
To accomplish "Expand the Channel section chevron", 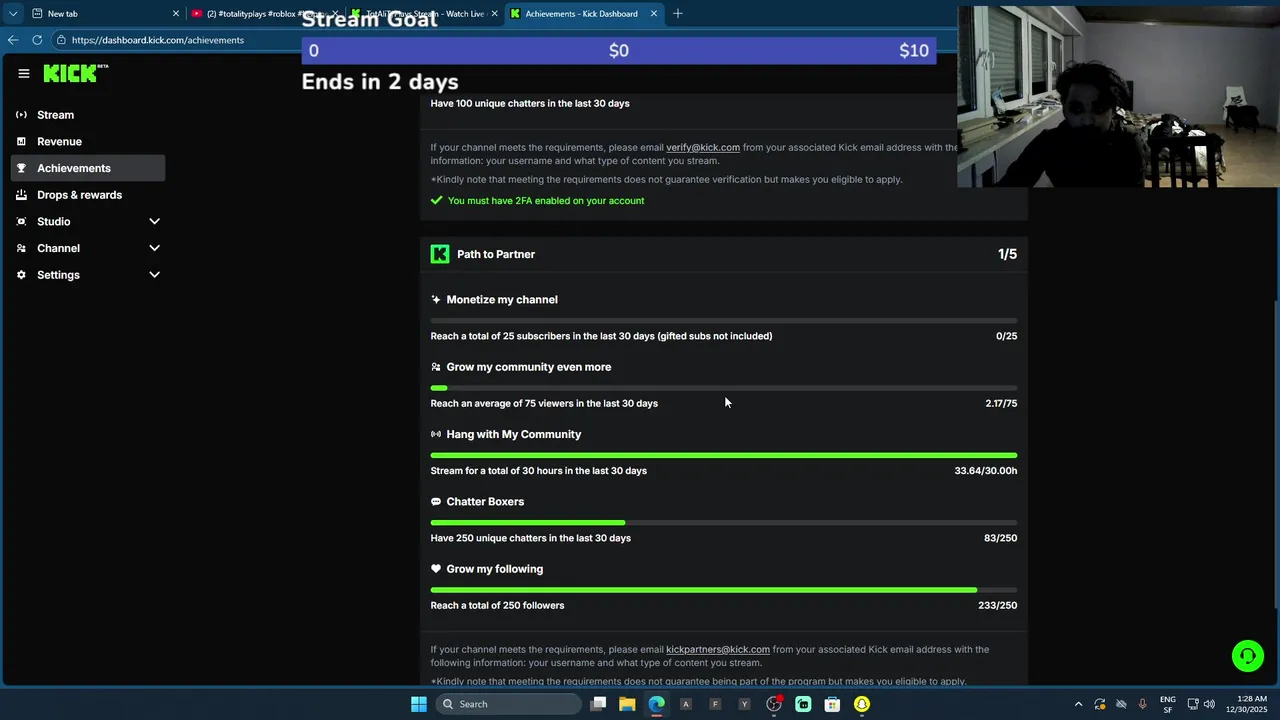I will click(x=154, y=248).
